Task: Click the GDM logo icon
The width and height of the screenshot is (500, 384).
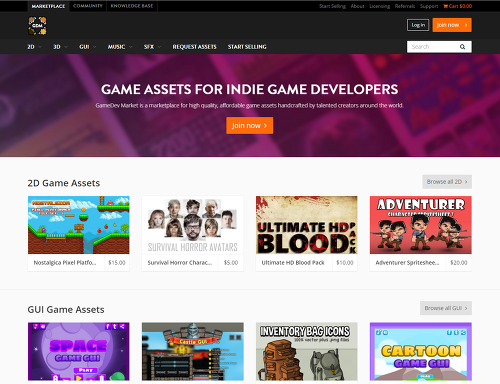Action: coord(37,26)
